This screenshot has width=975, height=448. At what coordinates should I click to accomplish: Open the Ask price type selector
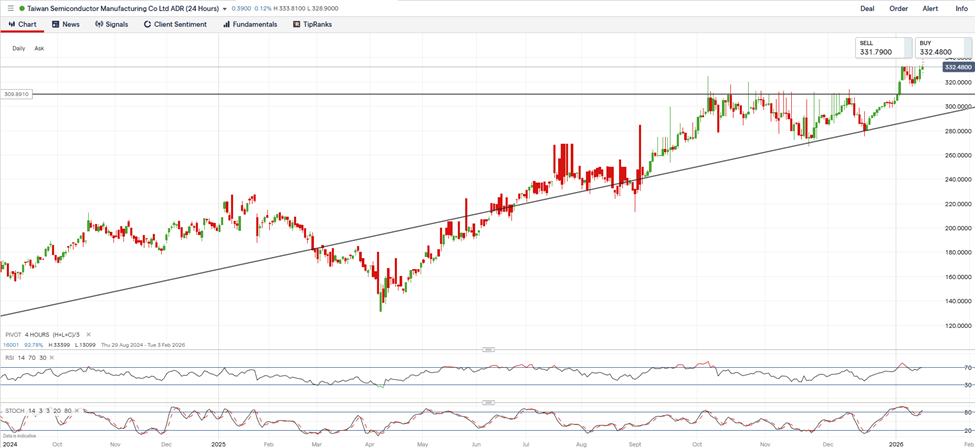[x=39, y=49]
